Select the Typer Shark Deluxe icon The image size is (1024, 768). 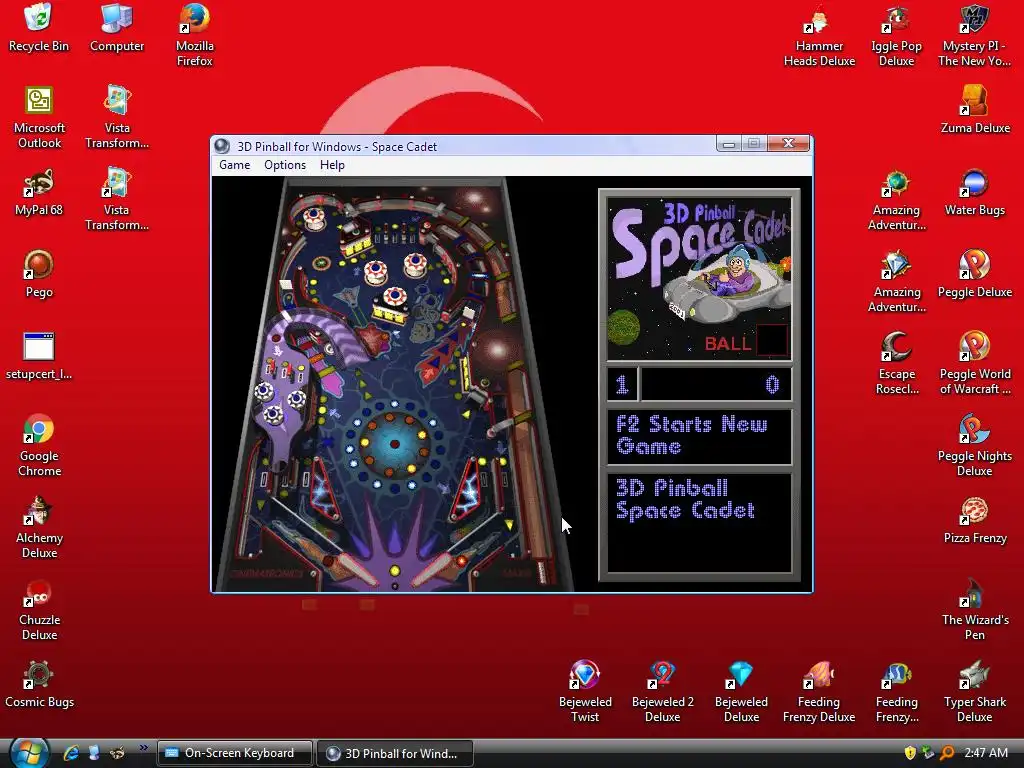[x=974, y=692]
